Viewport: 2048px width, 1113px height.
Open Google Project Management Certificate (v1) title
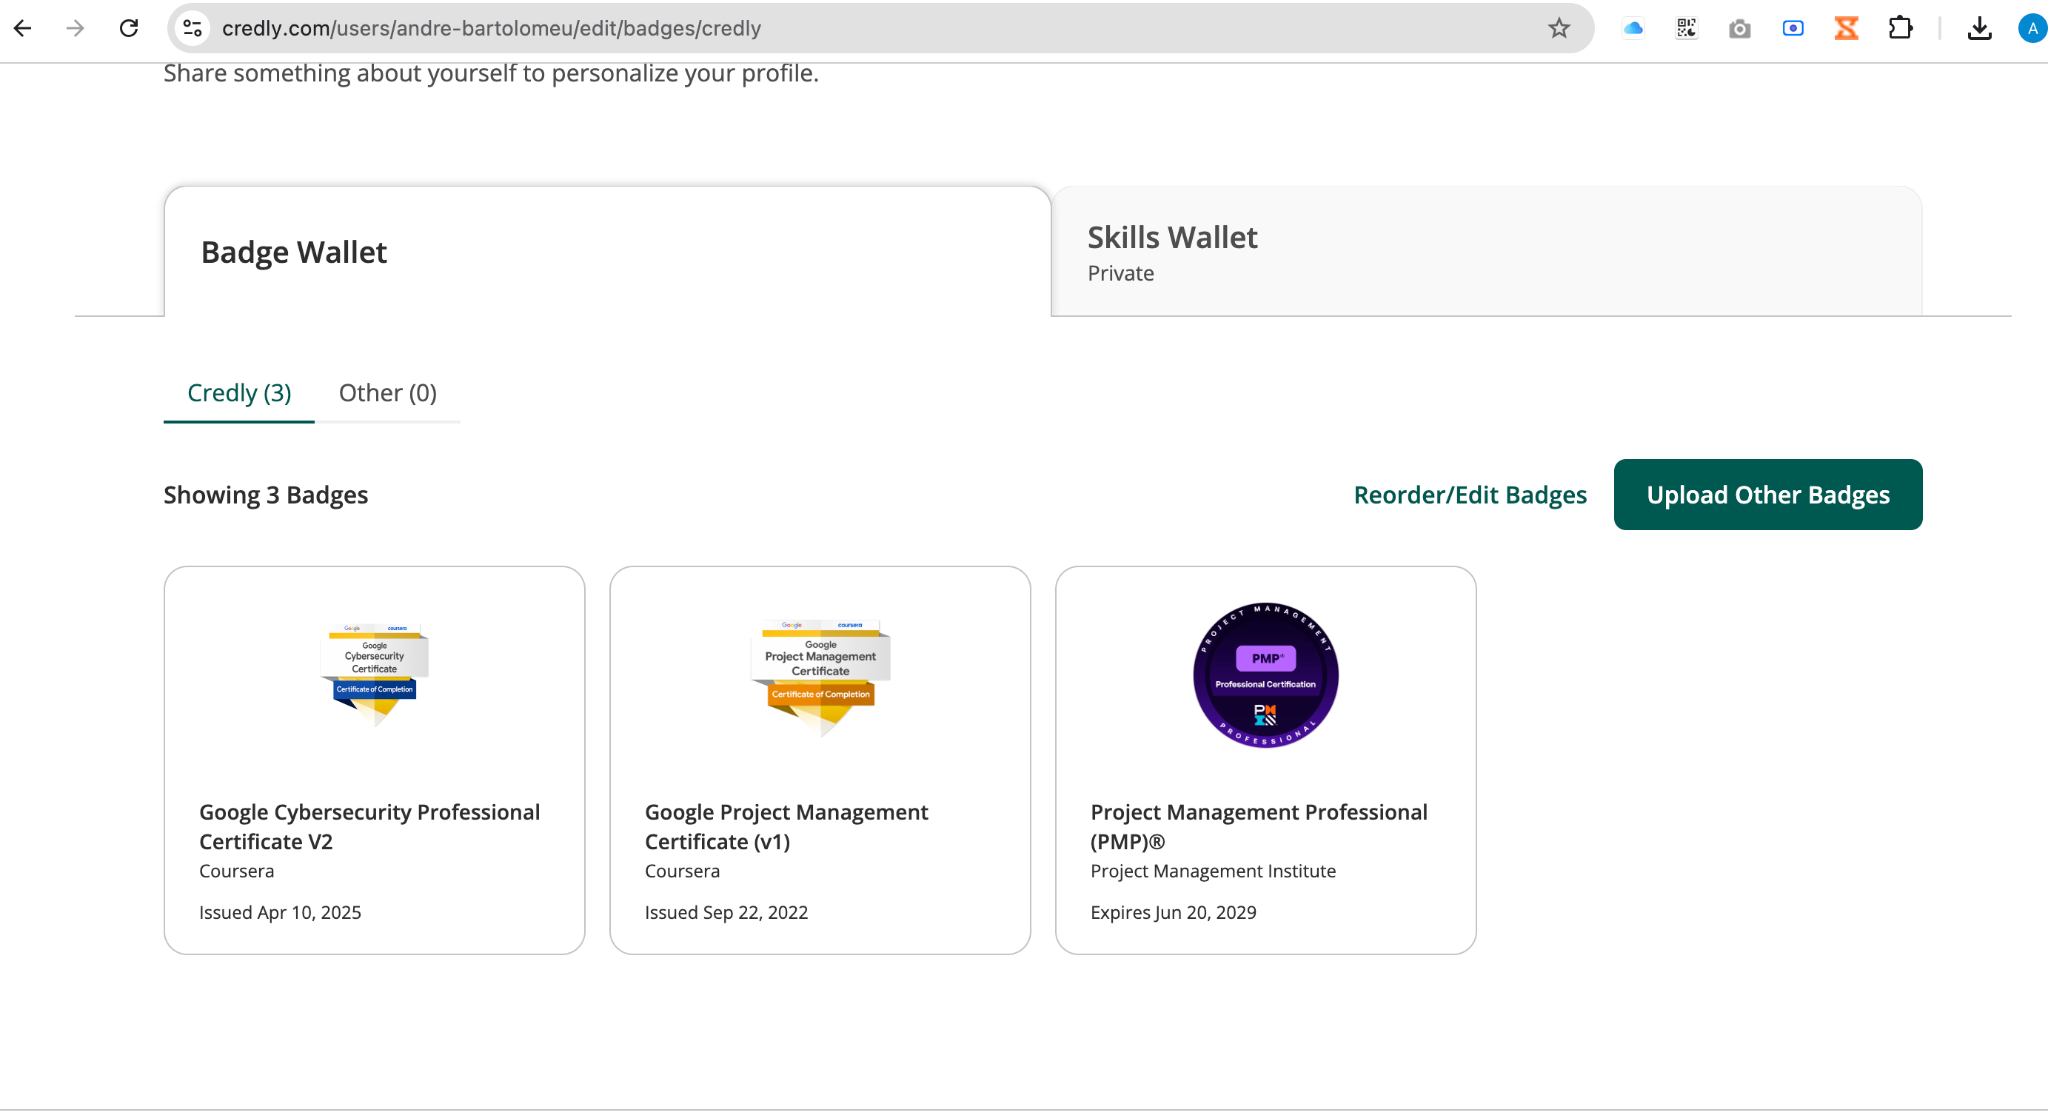(787, 827)
